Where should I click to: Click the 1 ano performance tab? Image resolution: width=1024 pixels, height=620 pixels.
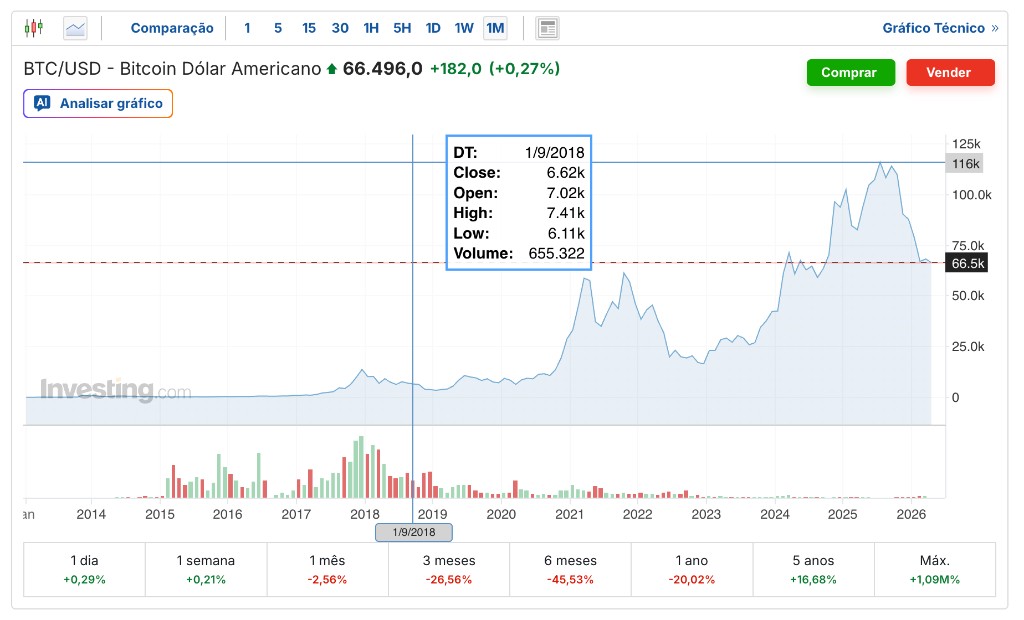(x=691, y=568)
